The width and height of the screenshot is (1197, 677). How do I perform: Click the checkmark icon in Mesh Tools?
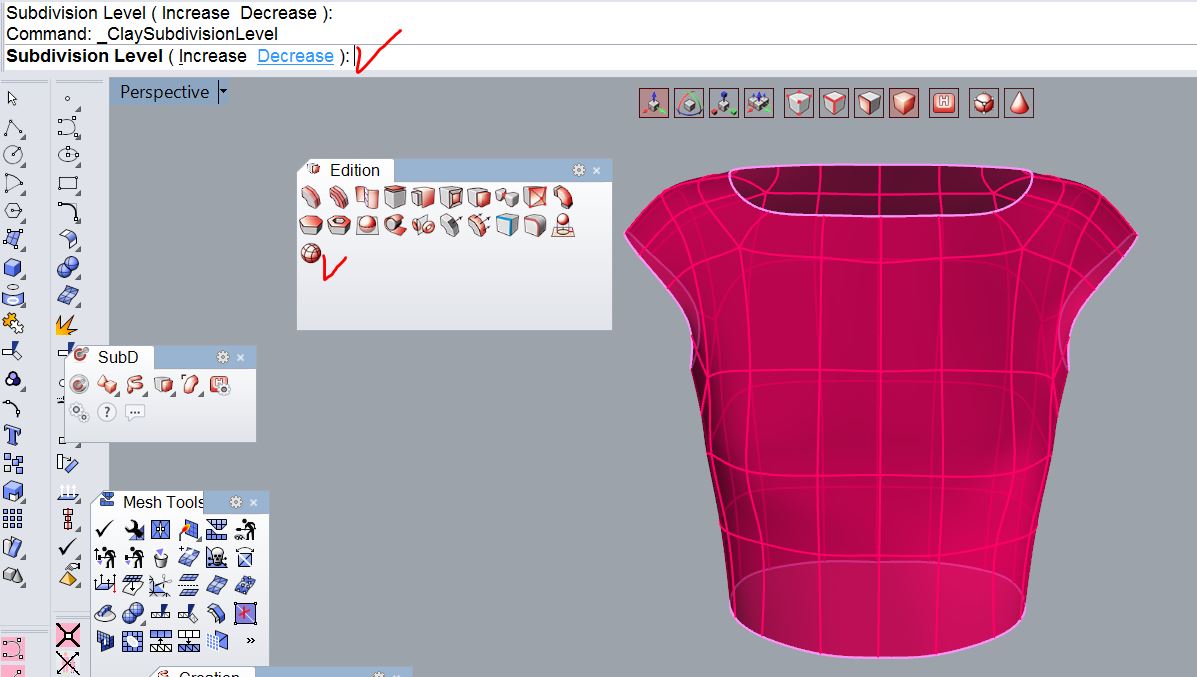tap(106, 530)
